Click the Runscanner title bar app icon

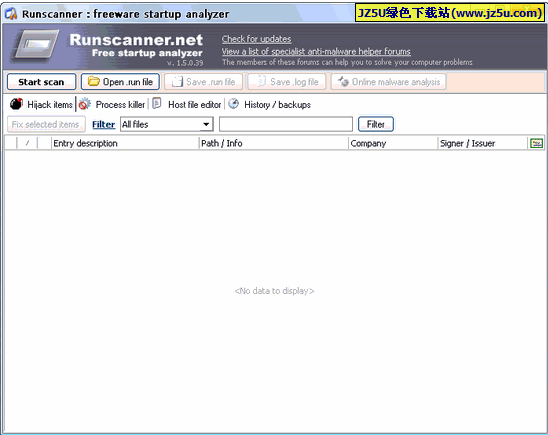11,14
